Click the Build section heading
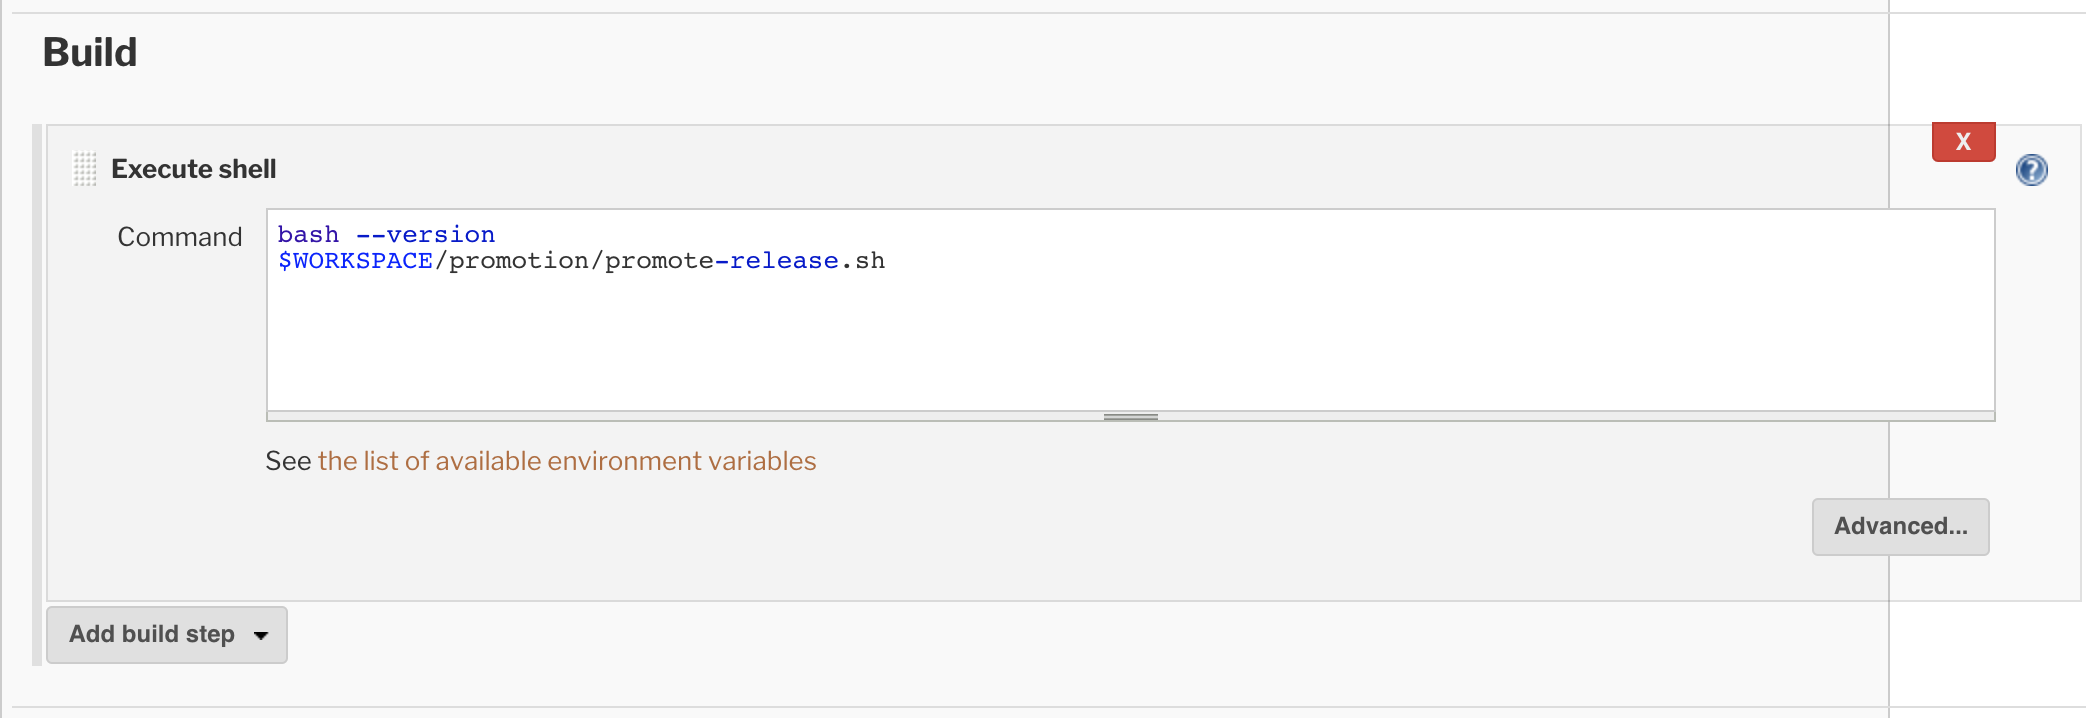 [x=90, y=52]
